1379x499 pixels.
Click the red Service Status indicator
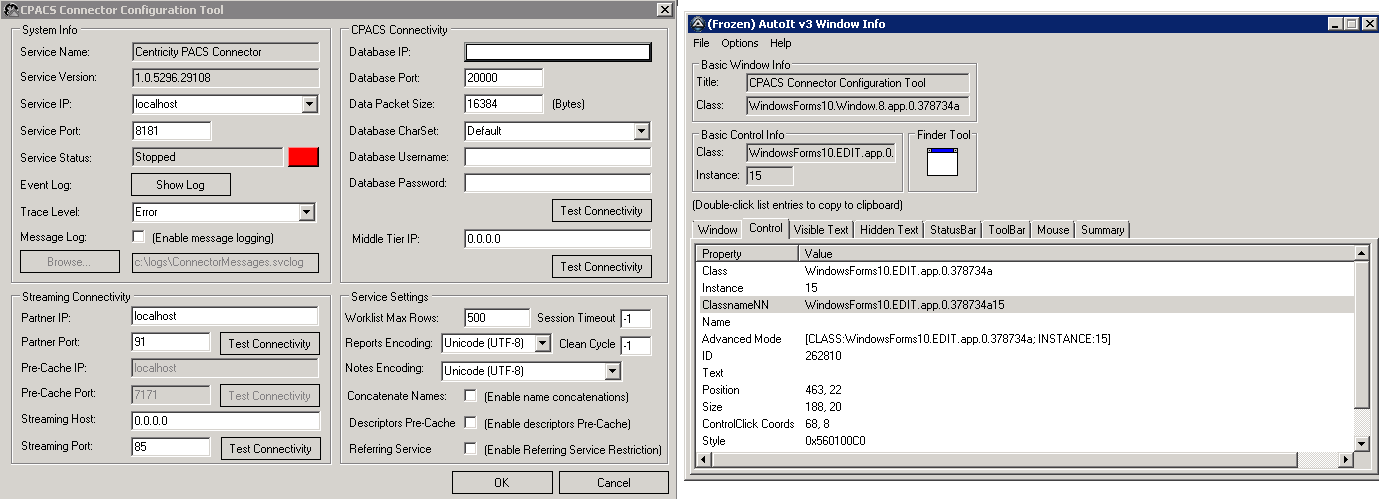303,157
